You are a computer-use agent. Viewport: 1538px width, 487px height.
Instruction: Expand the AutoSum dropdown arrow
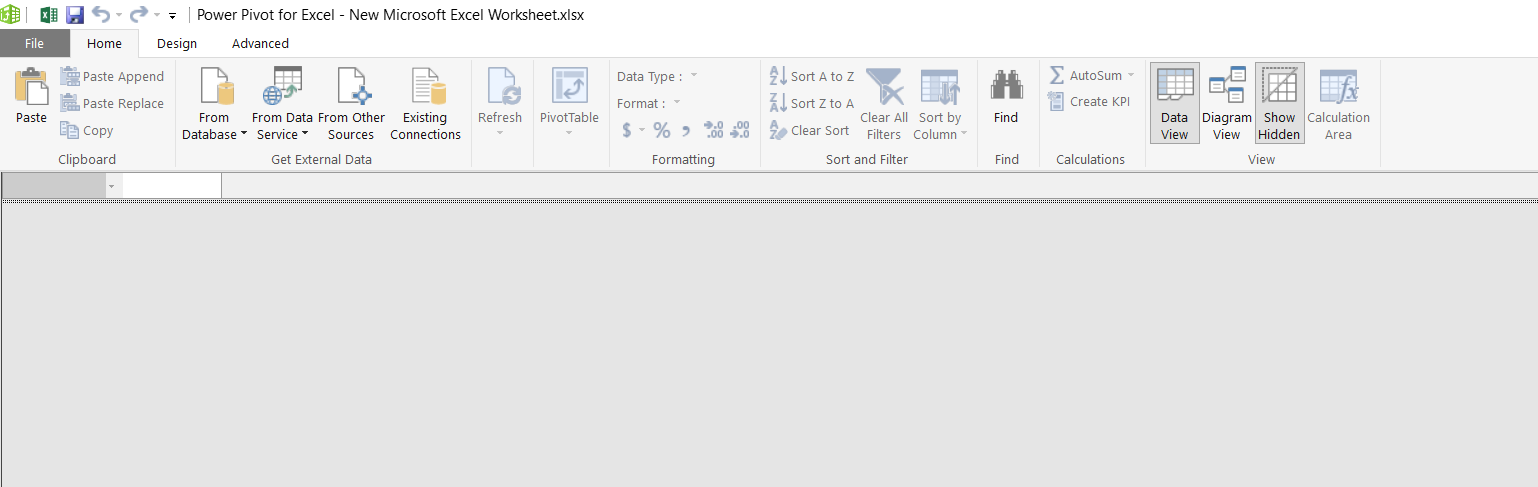click(1131, 76)
